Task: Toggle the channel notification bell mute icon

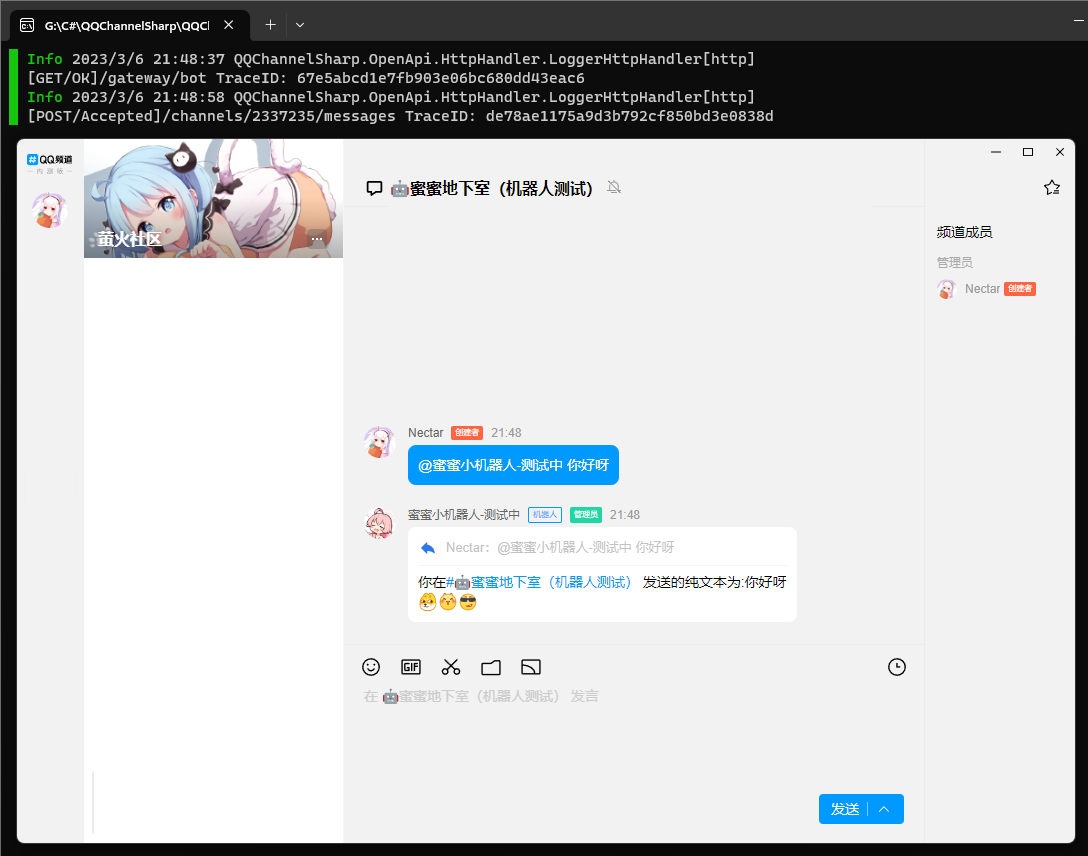Action: tap(614, 187)
